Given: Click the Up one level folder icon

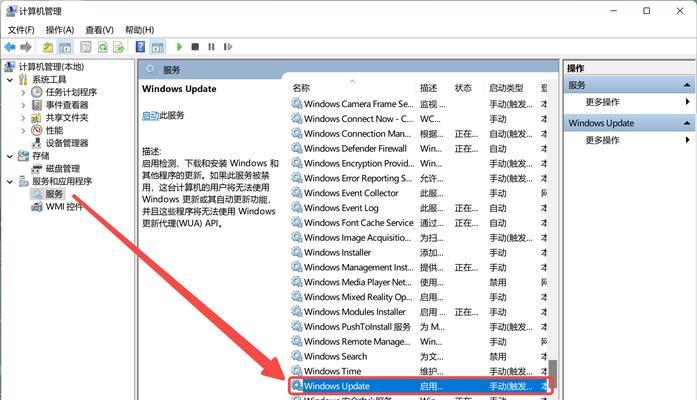Looking at the screenshot, I should tap(48, 47).
